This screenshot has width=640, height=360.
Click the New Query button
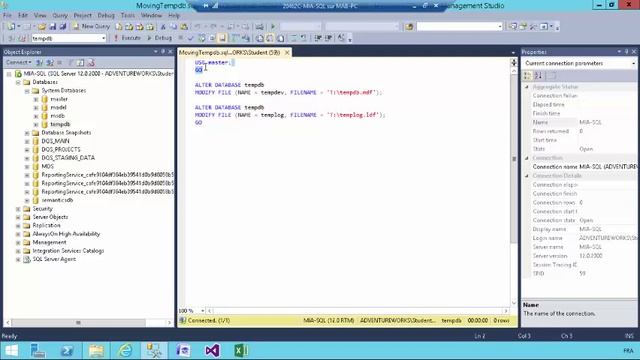[x=91, y=27]
